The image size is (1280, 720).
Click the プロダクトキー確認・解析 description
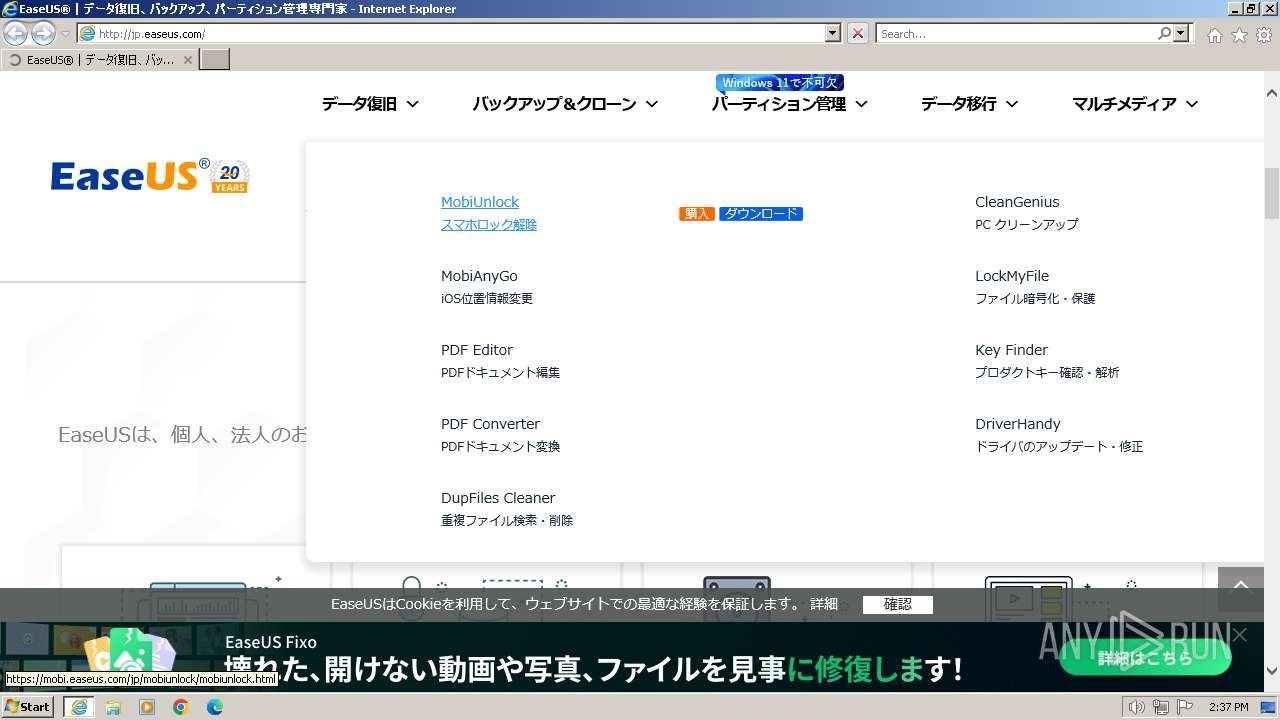(1047, 372)
